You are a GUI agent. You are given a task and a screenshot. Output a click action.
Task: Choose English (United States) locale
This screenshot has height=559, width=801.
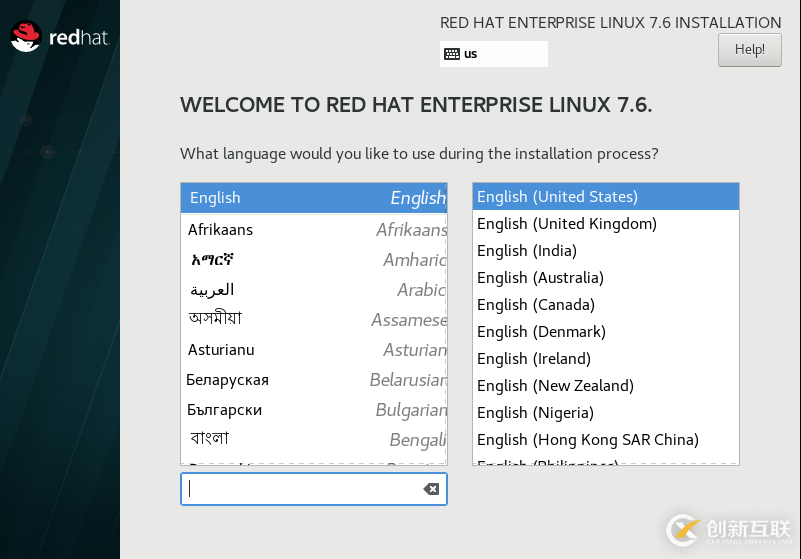(605, 197)
